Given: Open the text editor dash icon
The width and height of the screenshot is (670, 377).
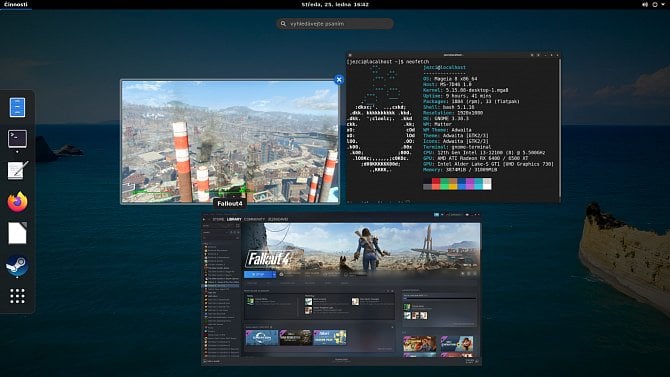Looking at the screenshot, I should 18,170.
